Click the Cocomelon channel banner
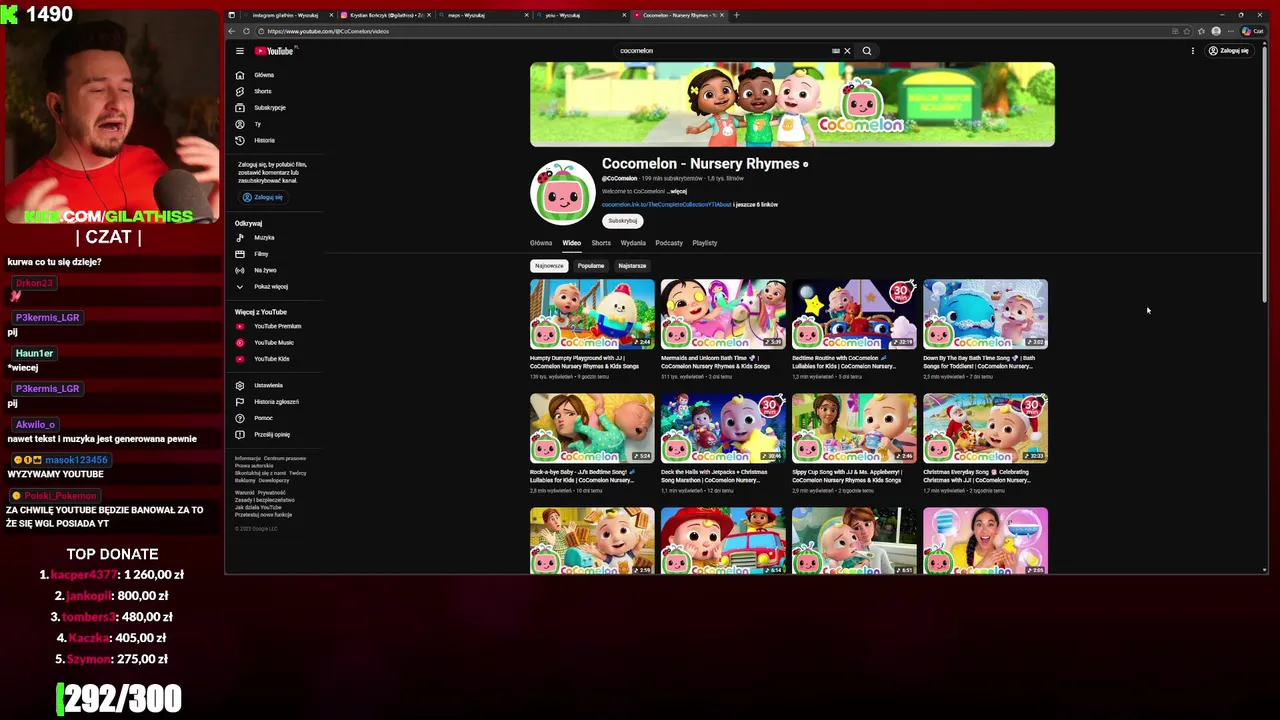The width and height of the screenshot is (1280, 720). 792,105
